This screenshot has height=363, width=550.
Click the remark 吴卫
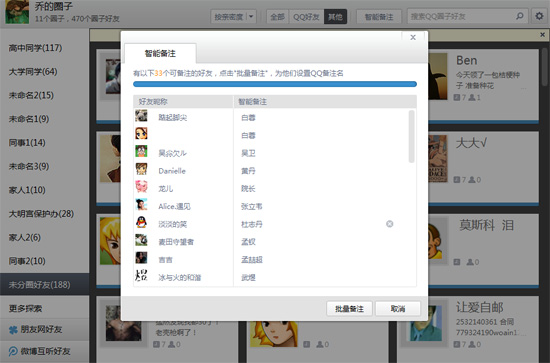(248, 153)
